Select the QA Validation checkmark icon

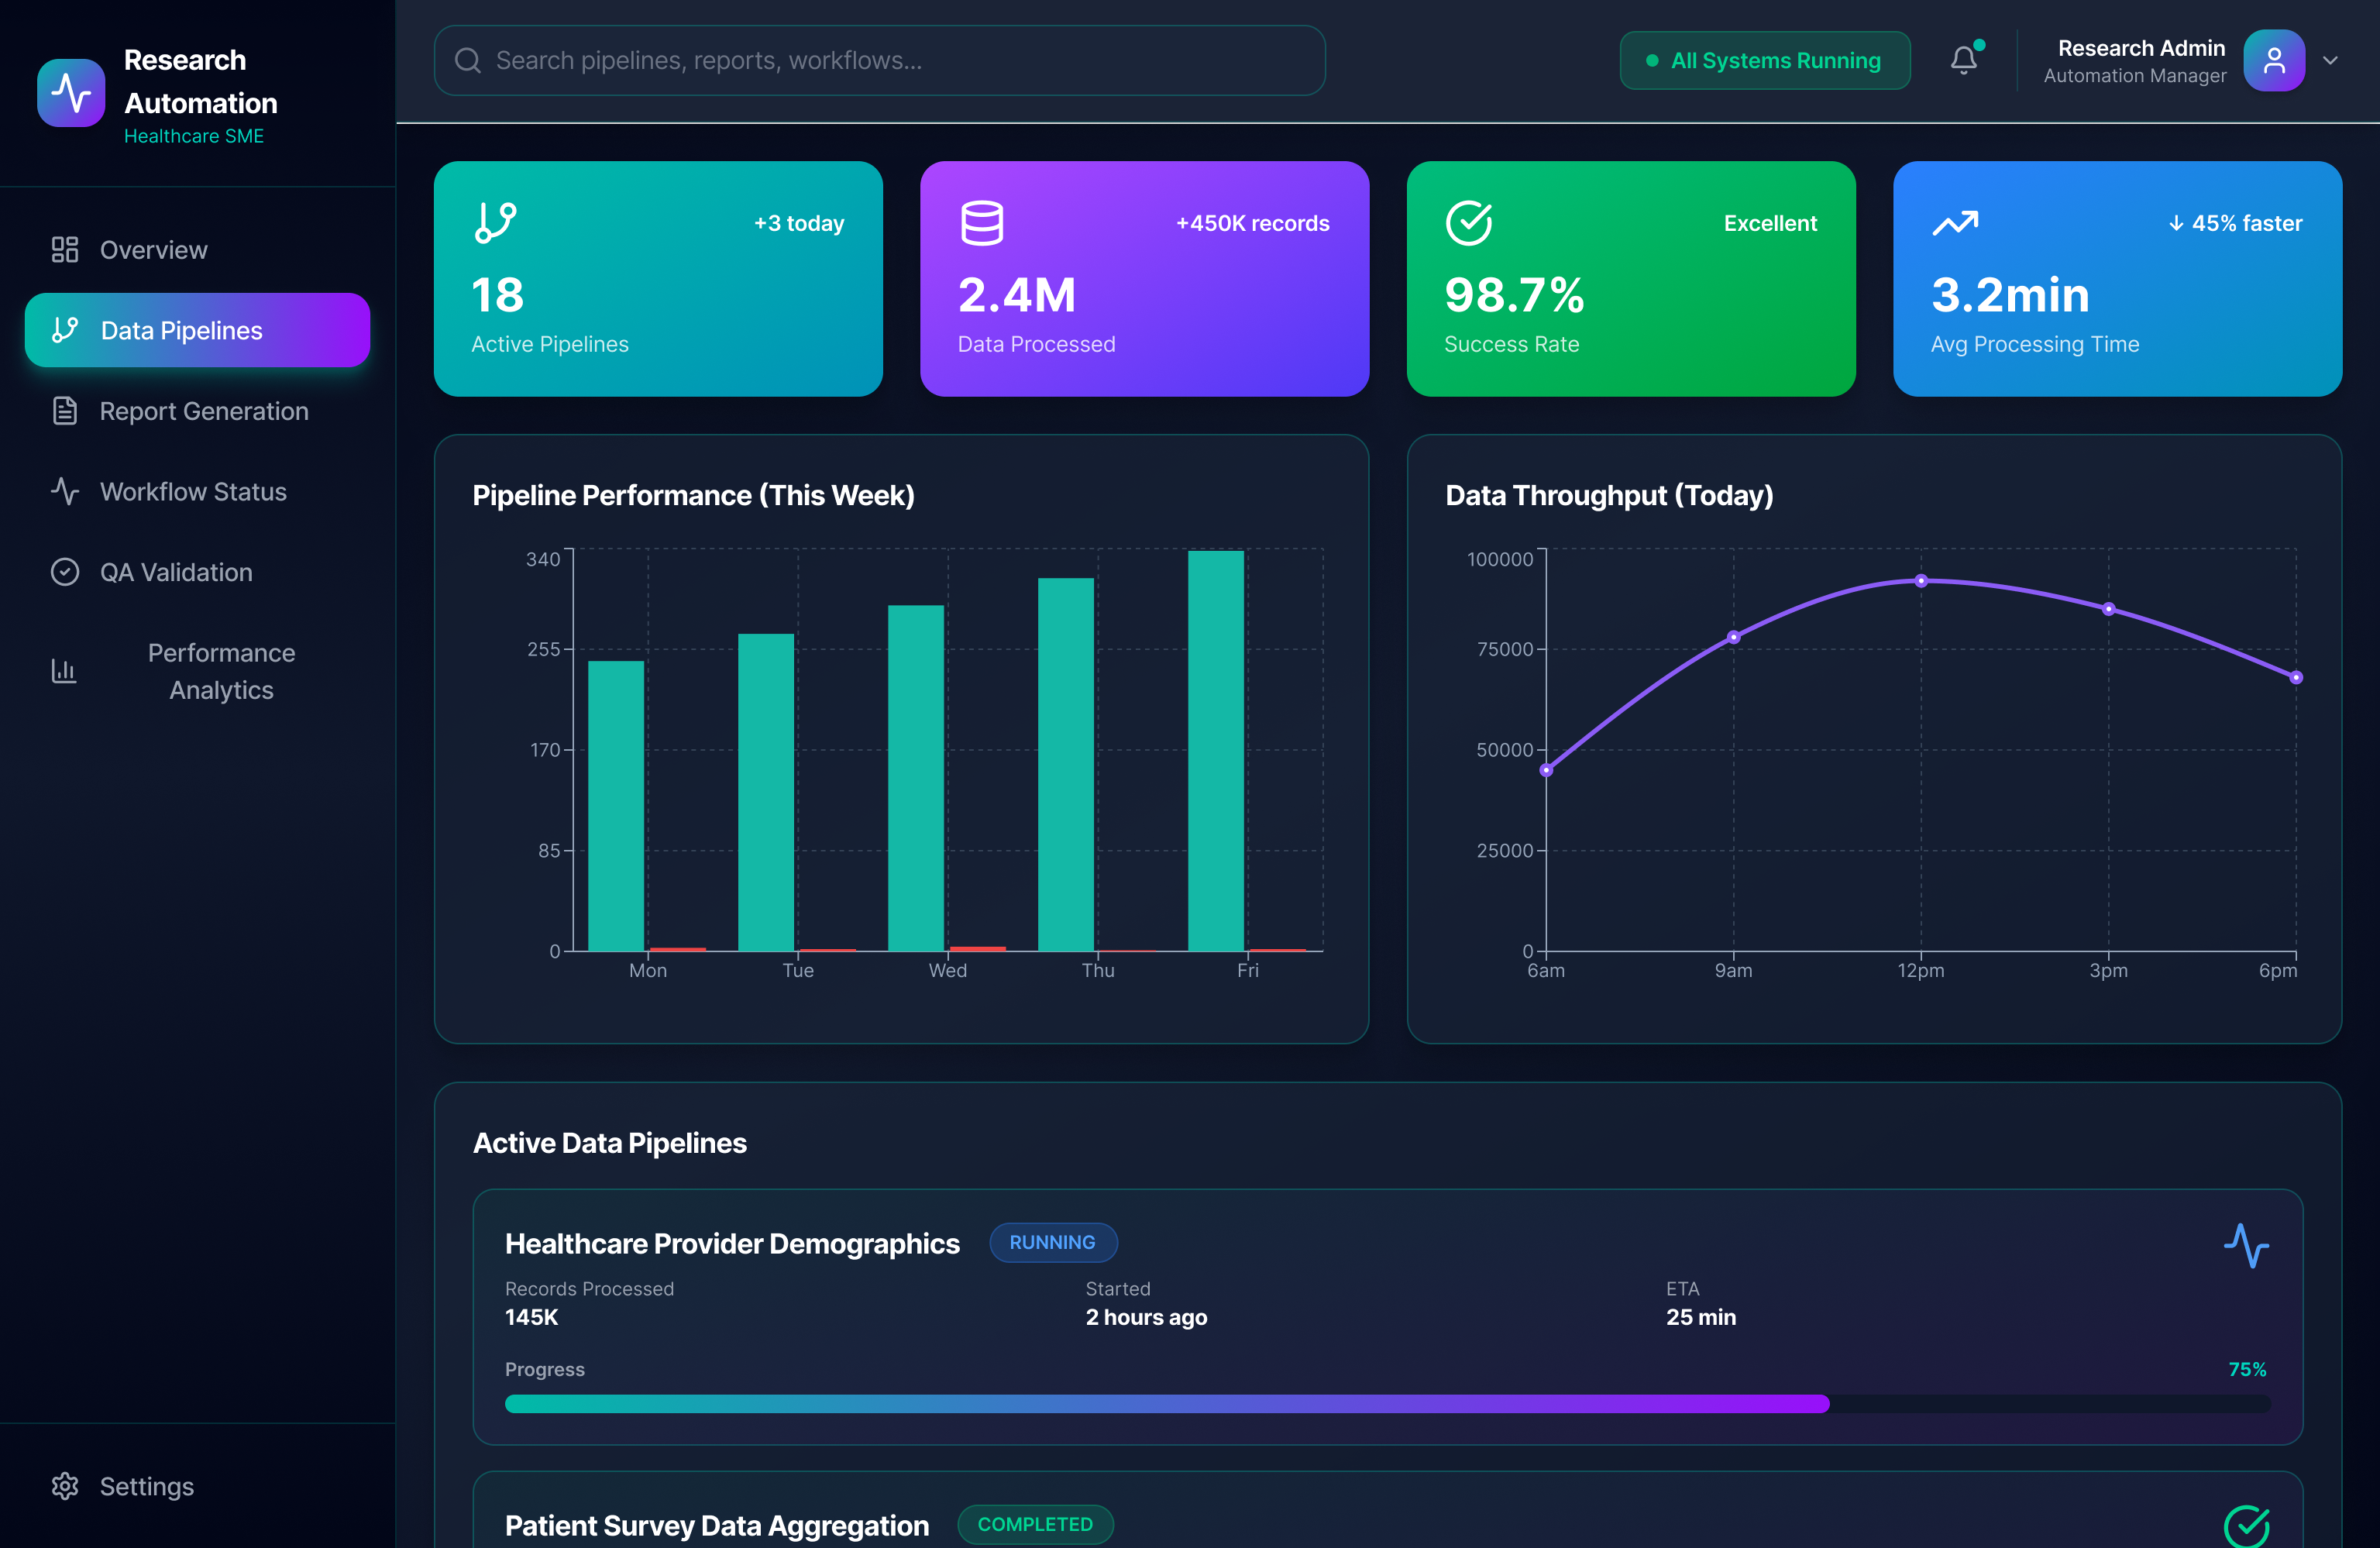click(x=64, y=571)
